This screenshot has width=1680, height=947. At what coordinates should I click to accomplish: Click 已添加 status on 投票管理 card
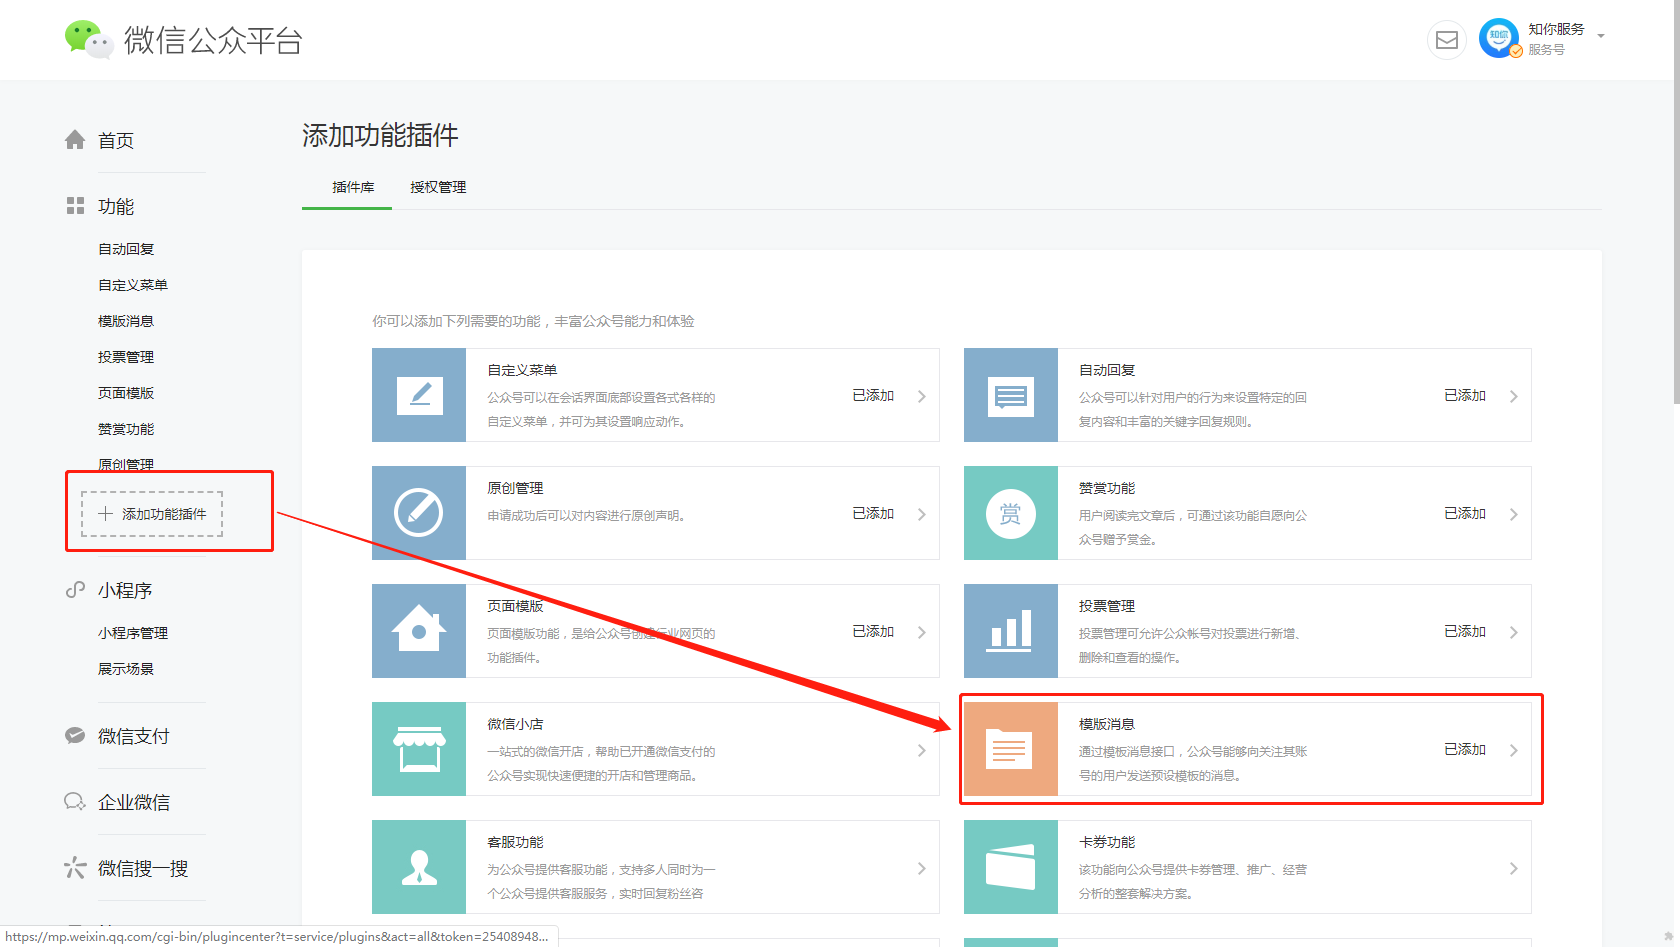click(x=1465, y=631)
